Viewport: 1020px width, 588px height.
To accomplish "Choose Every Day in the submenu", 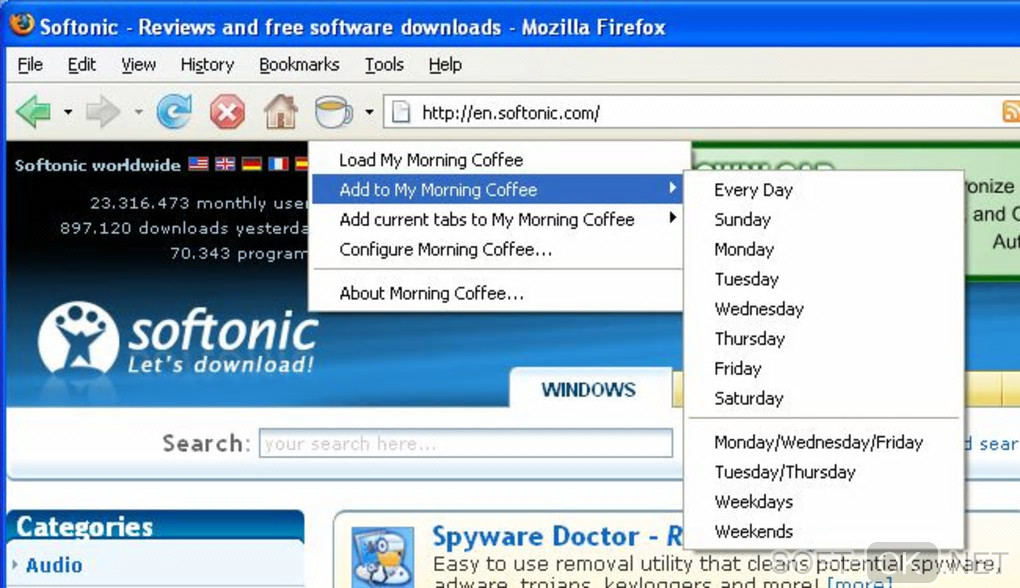I will tap(824, 190).
